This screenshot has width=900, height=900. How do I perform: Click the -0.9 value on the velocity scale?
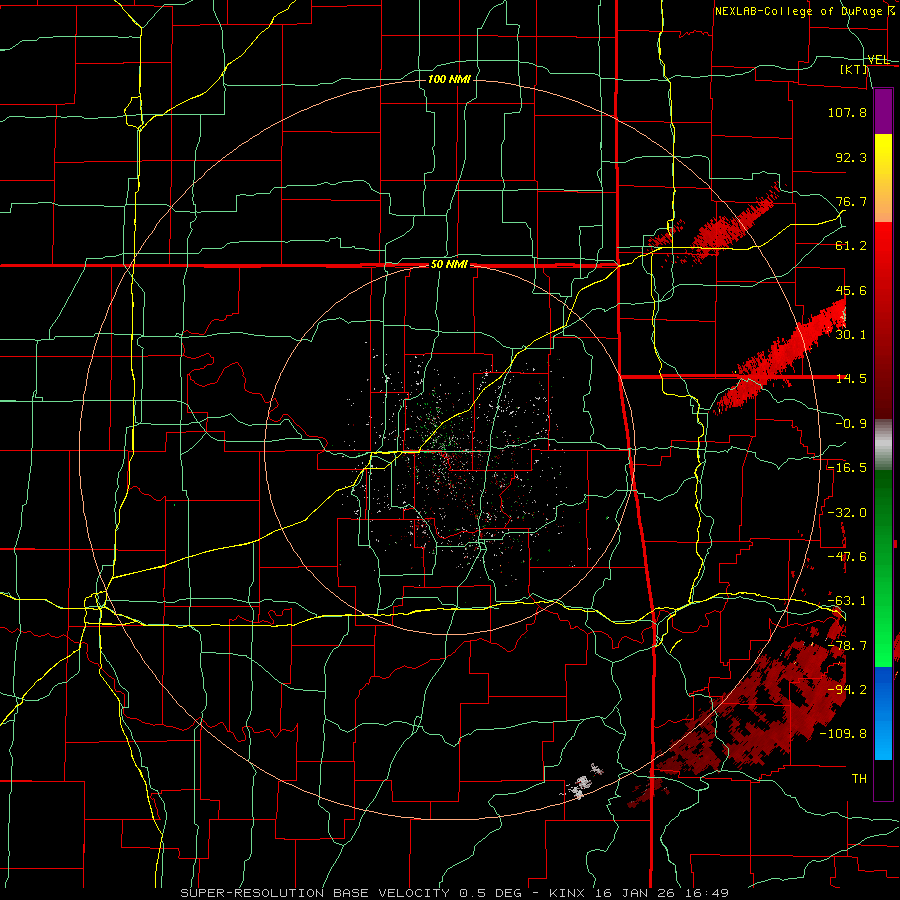pos(851,424)
